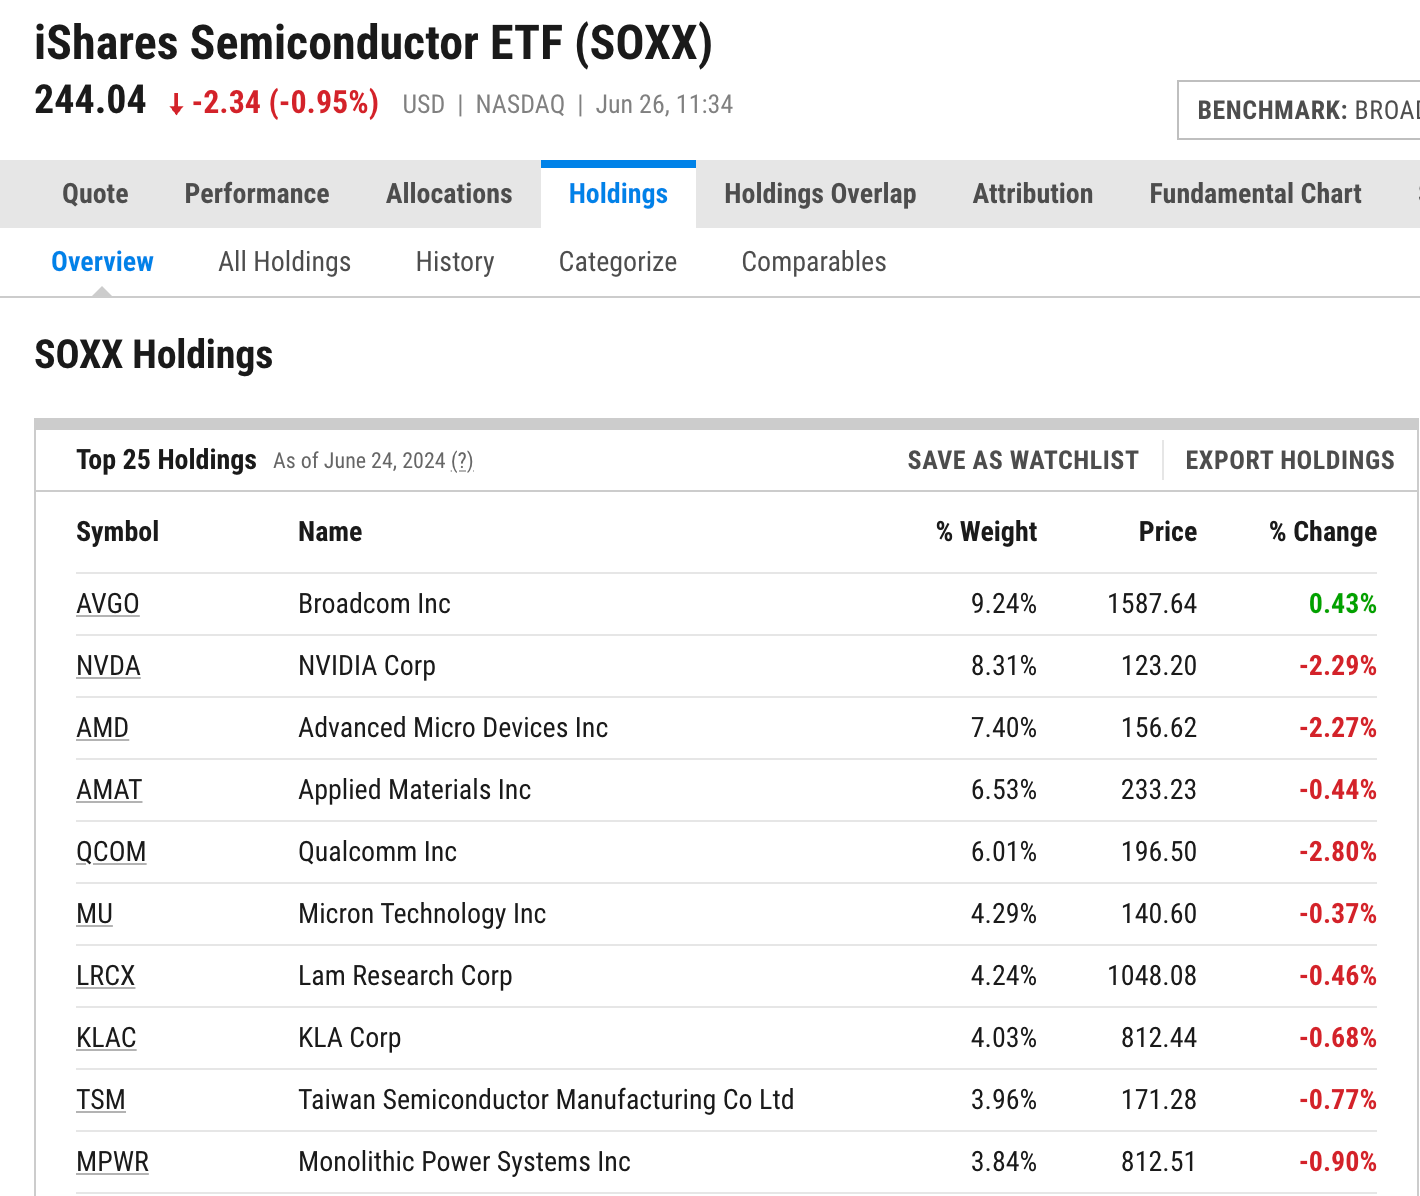The height and width of the screenshot is (1196, 1420).
Task: Click the ETF price 244.04
Action: click(90, 100)
